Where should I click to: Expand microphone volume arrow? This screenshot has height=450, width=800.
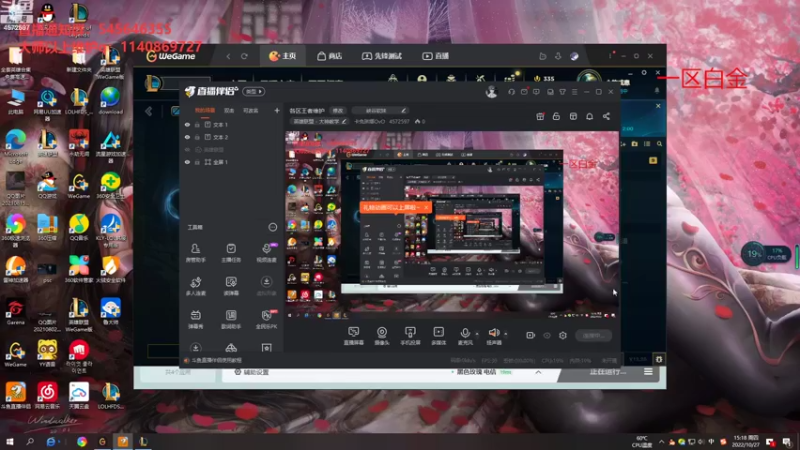pos(477,334)
